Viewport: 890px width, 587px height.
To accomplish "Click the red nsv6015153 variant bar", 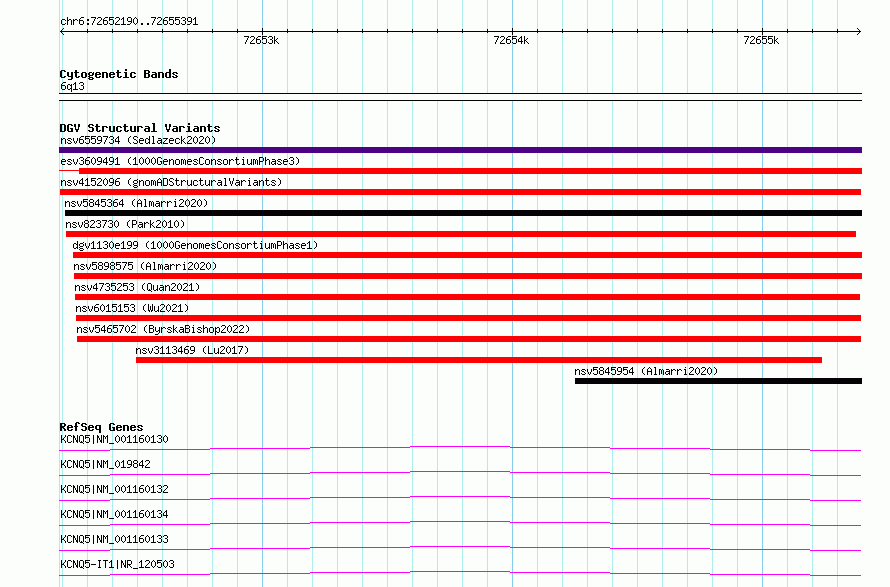I will 468,318.
